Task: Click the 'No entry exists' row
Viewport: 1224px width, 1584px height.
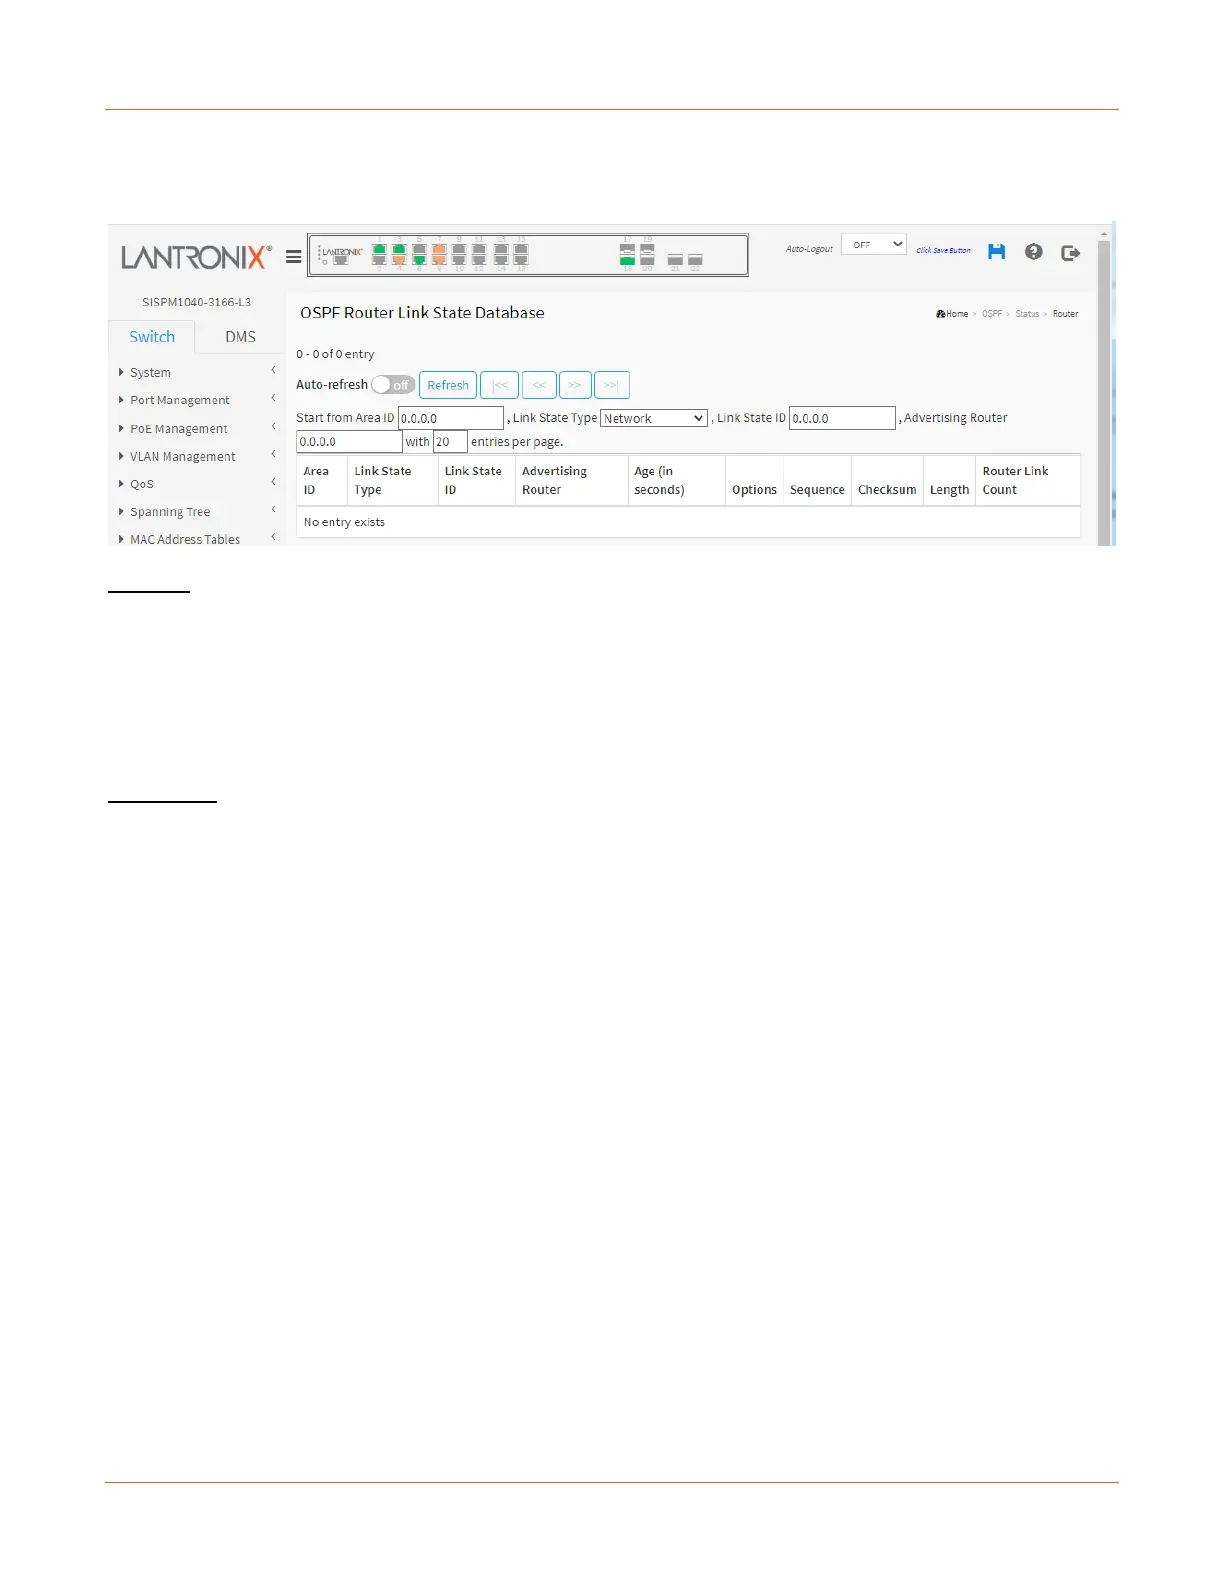Action: [688, 522]
